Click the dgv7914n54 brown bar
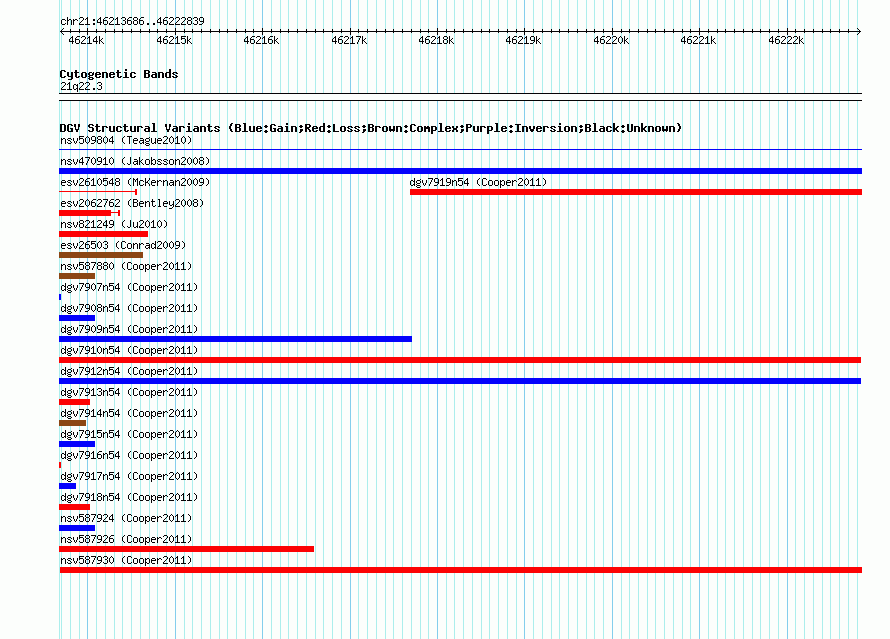The width and height of the screenshot is (890, 639). 73,423
